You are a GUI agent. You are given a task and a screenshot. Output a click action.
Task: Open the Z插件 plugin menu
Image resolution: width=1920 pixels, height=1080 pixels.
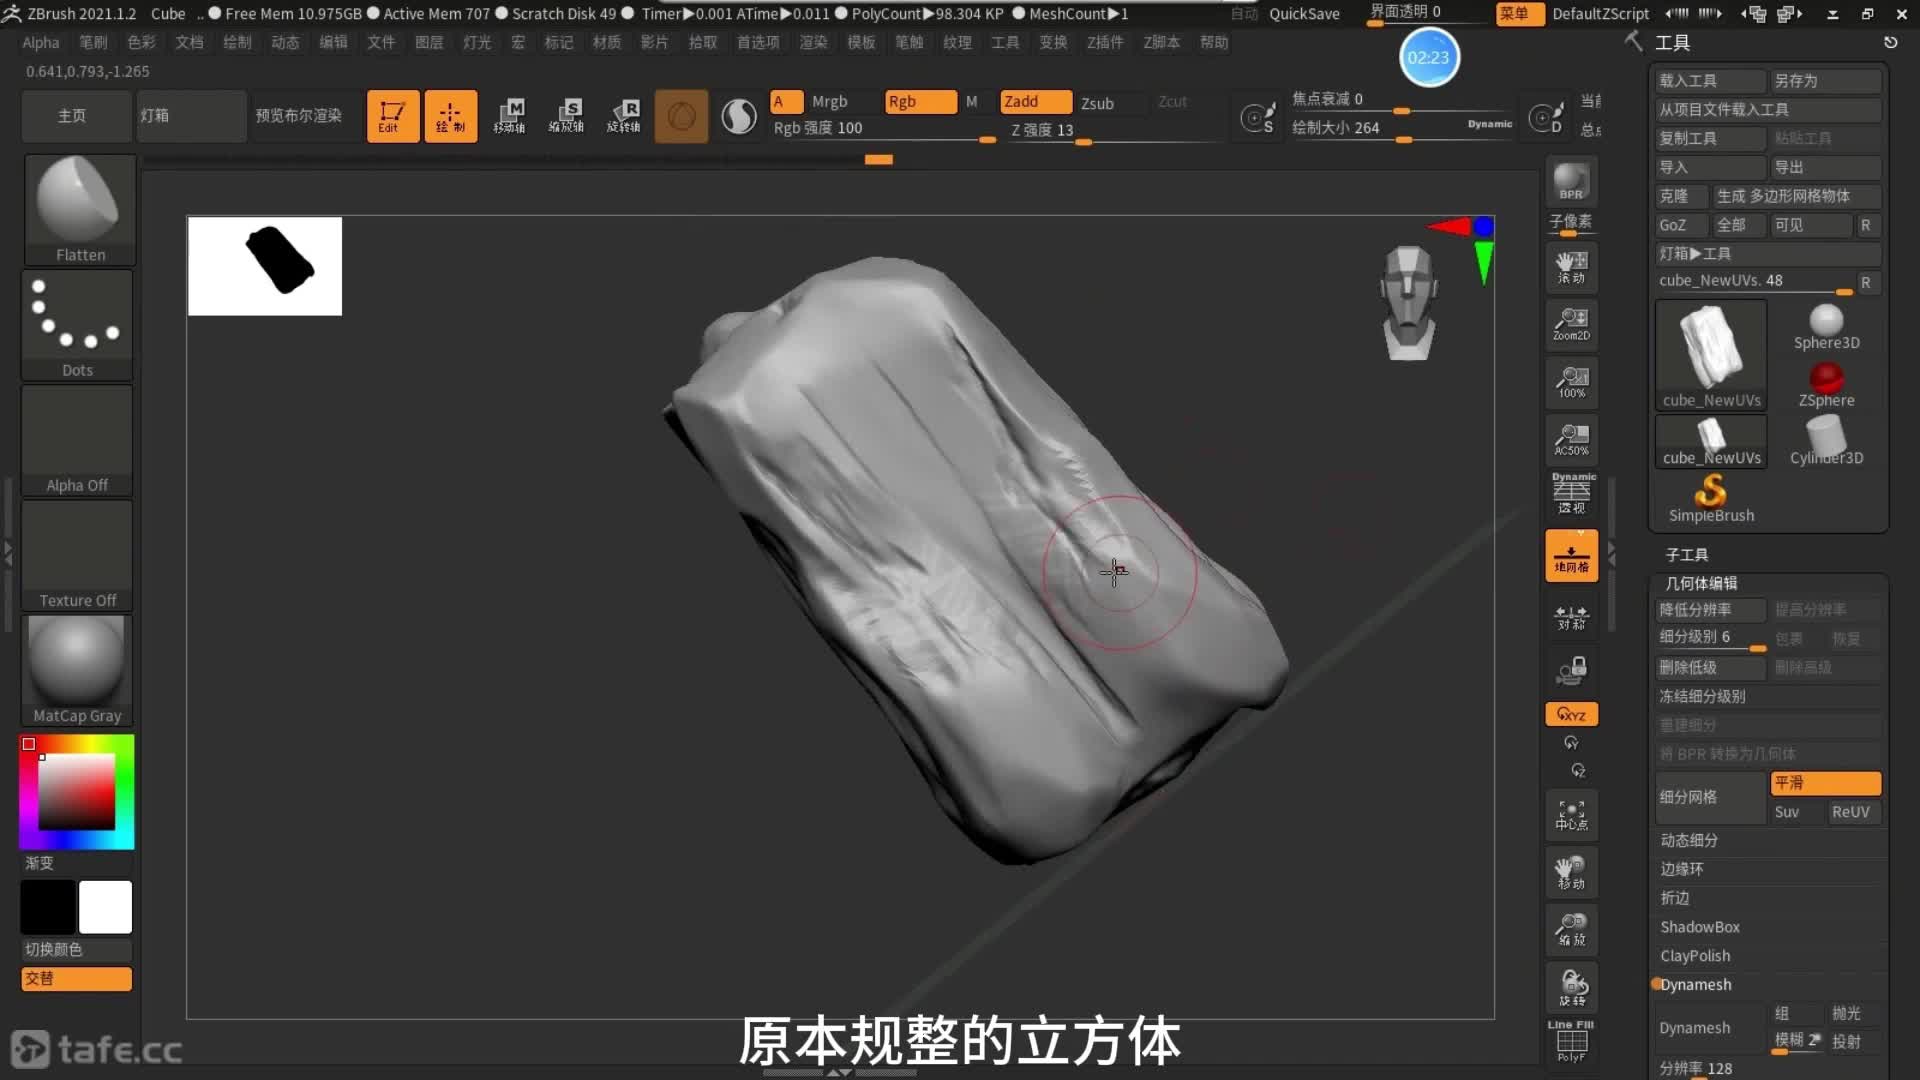1104,42
